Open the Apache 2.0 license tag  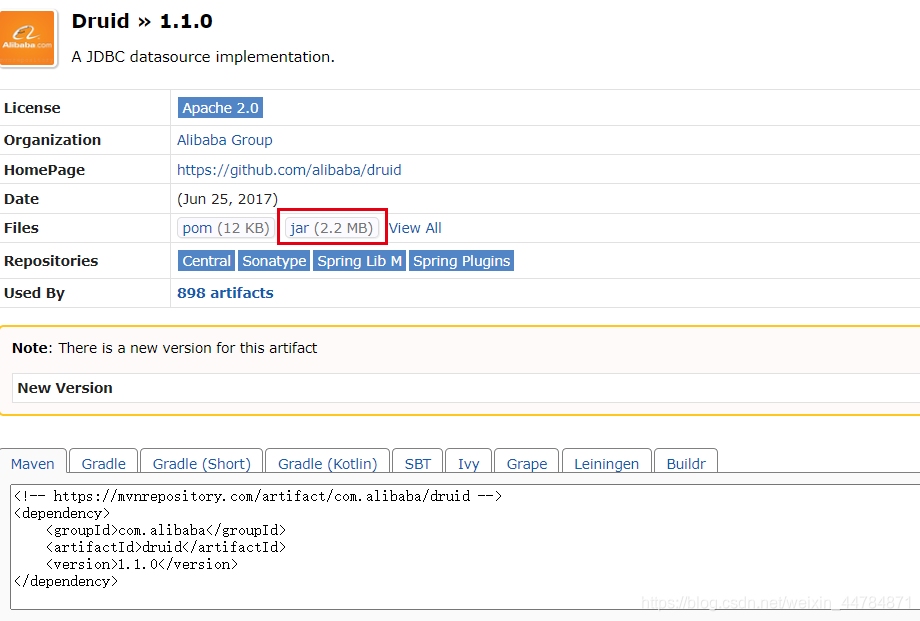click(x=220, y=108)
